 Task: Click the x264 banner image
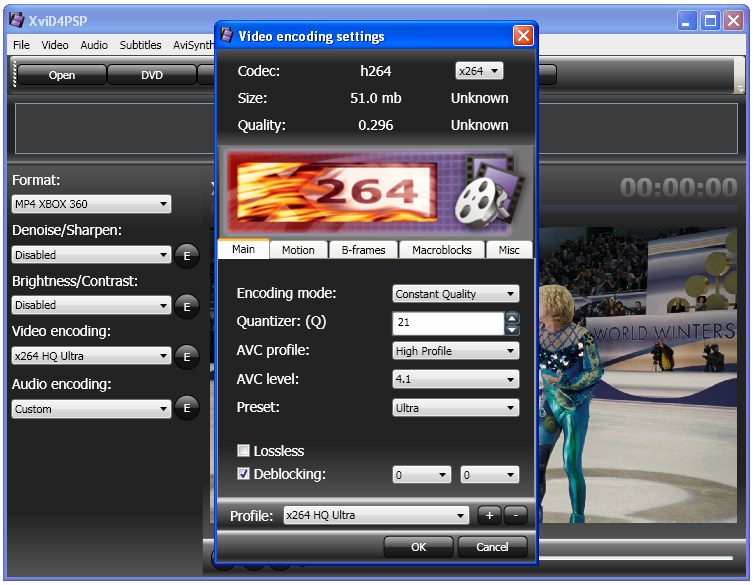(376, 192)
